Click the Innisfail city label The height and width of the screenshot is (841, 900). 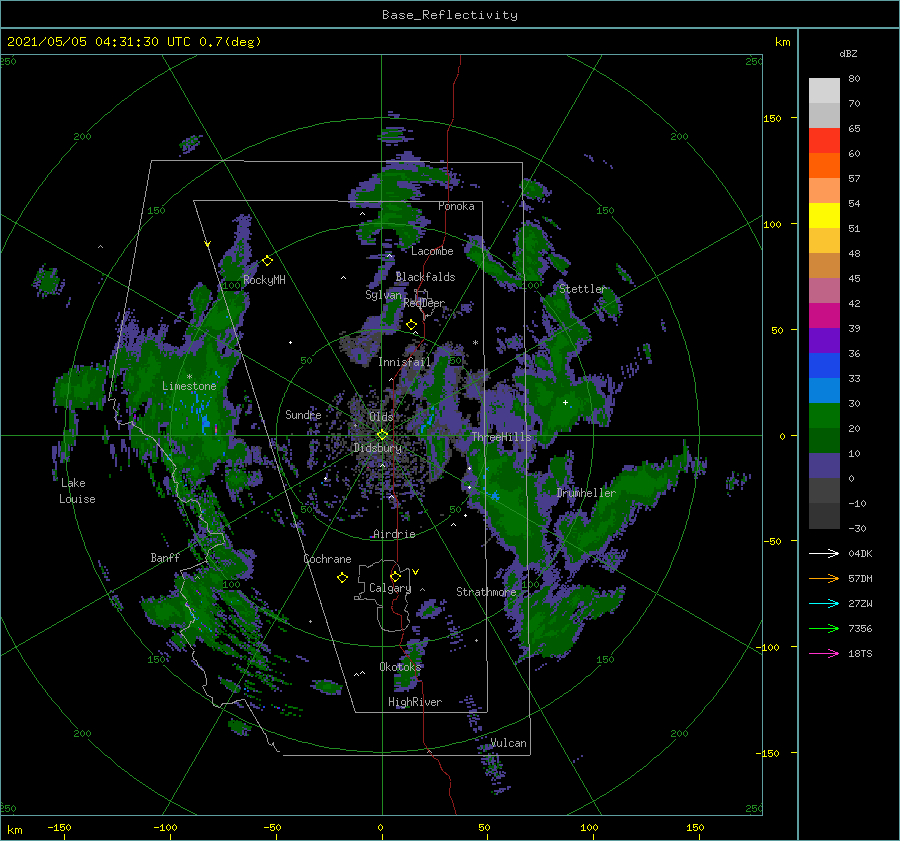[x=404, y=362]
